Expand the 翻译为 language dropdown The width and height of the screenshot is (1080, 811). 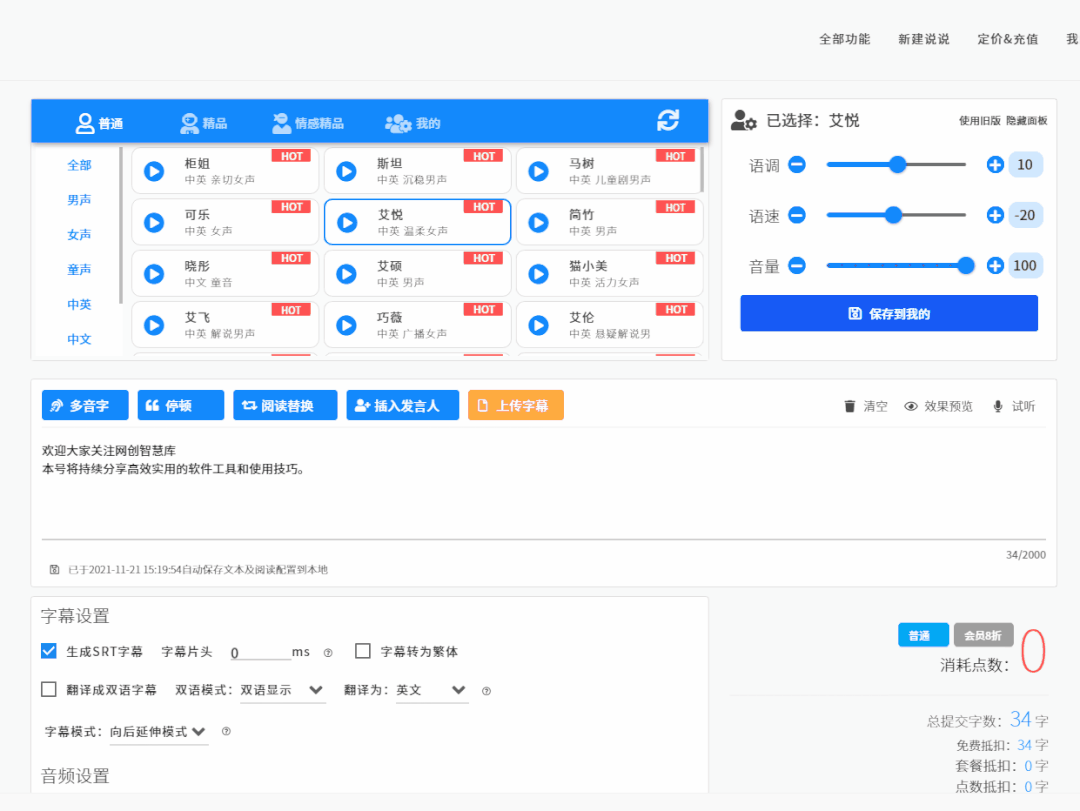pos(431,689)
